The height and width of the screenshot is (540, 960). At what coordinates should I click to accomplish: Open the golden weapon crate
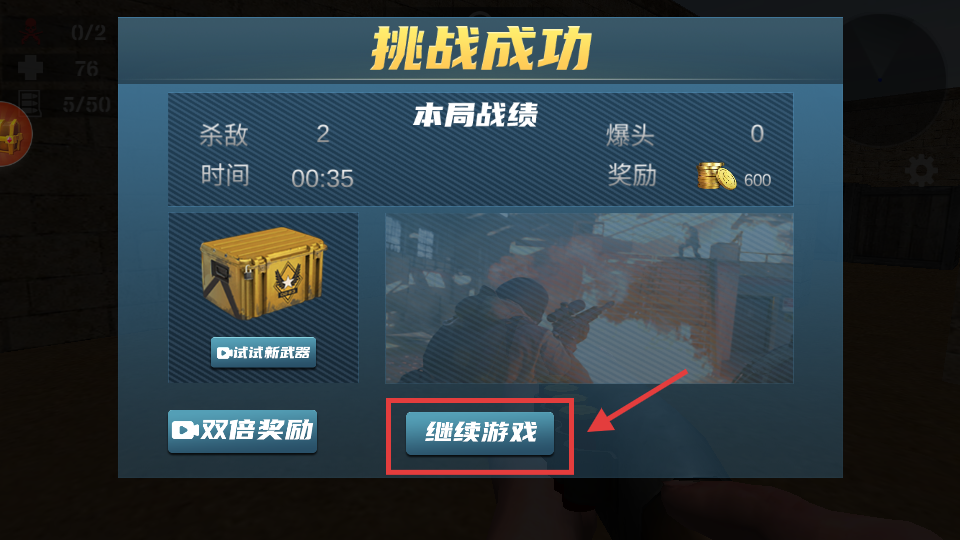(x=264, y=273)
